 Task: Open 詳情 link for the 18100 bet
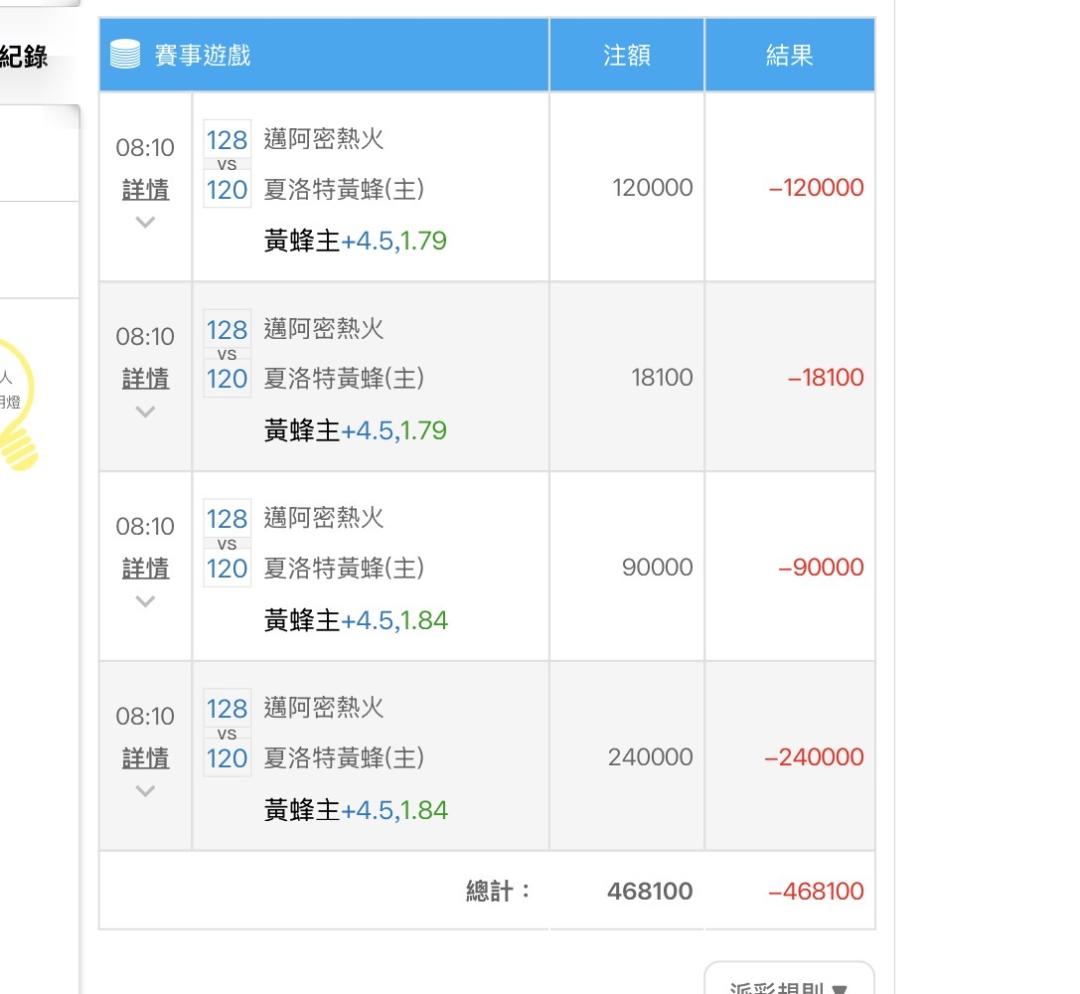pyautogui.click(x=145, y=379)
